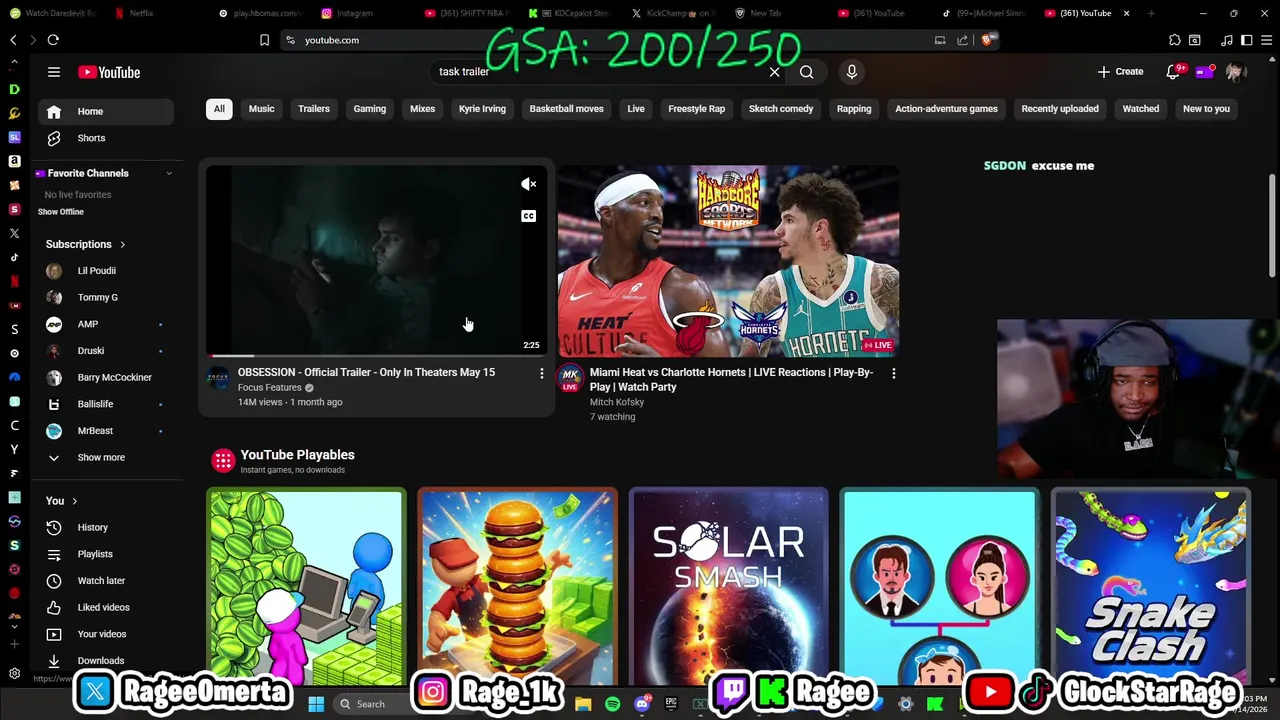Open TikTok from the browser sidebar
Screen dimensions: 1280x720
(x=14, y=257)
